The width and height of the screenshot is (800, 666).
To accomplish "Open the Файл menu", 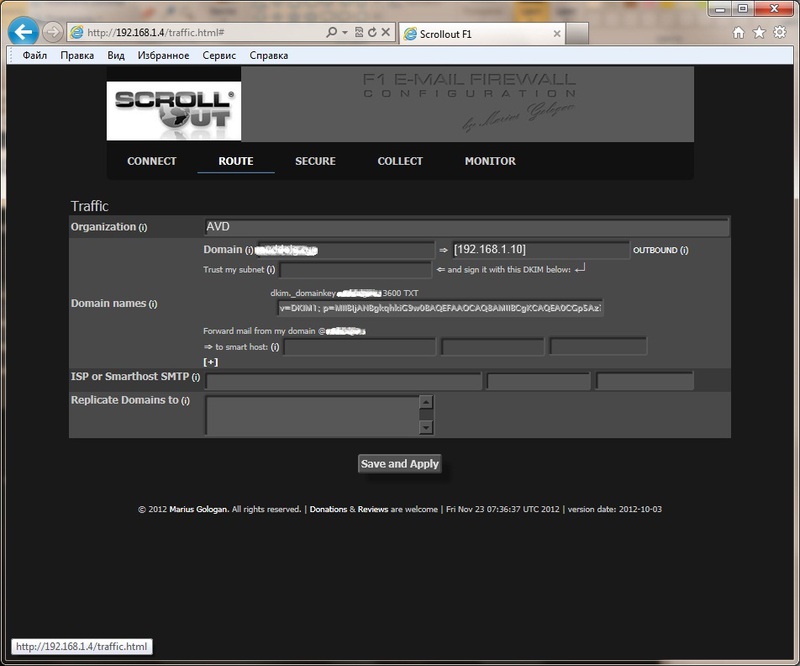I will (x=35, y=55).
